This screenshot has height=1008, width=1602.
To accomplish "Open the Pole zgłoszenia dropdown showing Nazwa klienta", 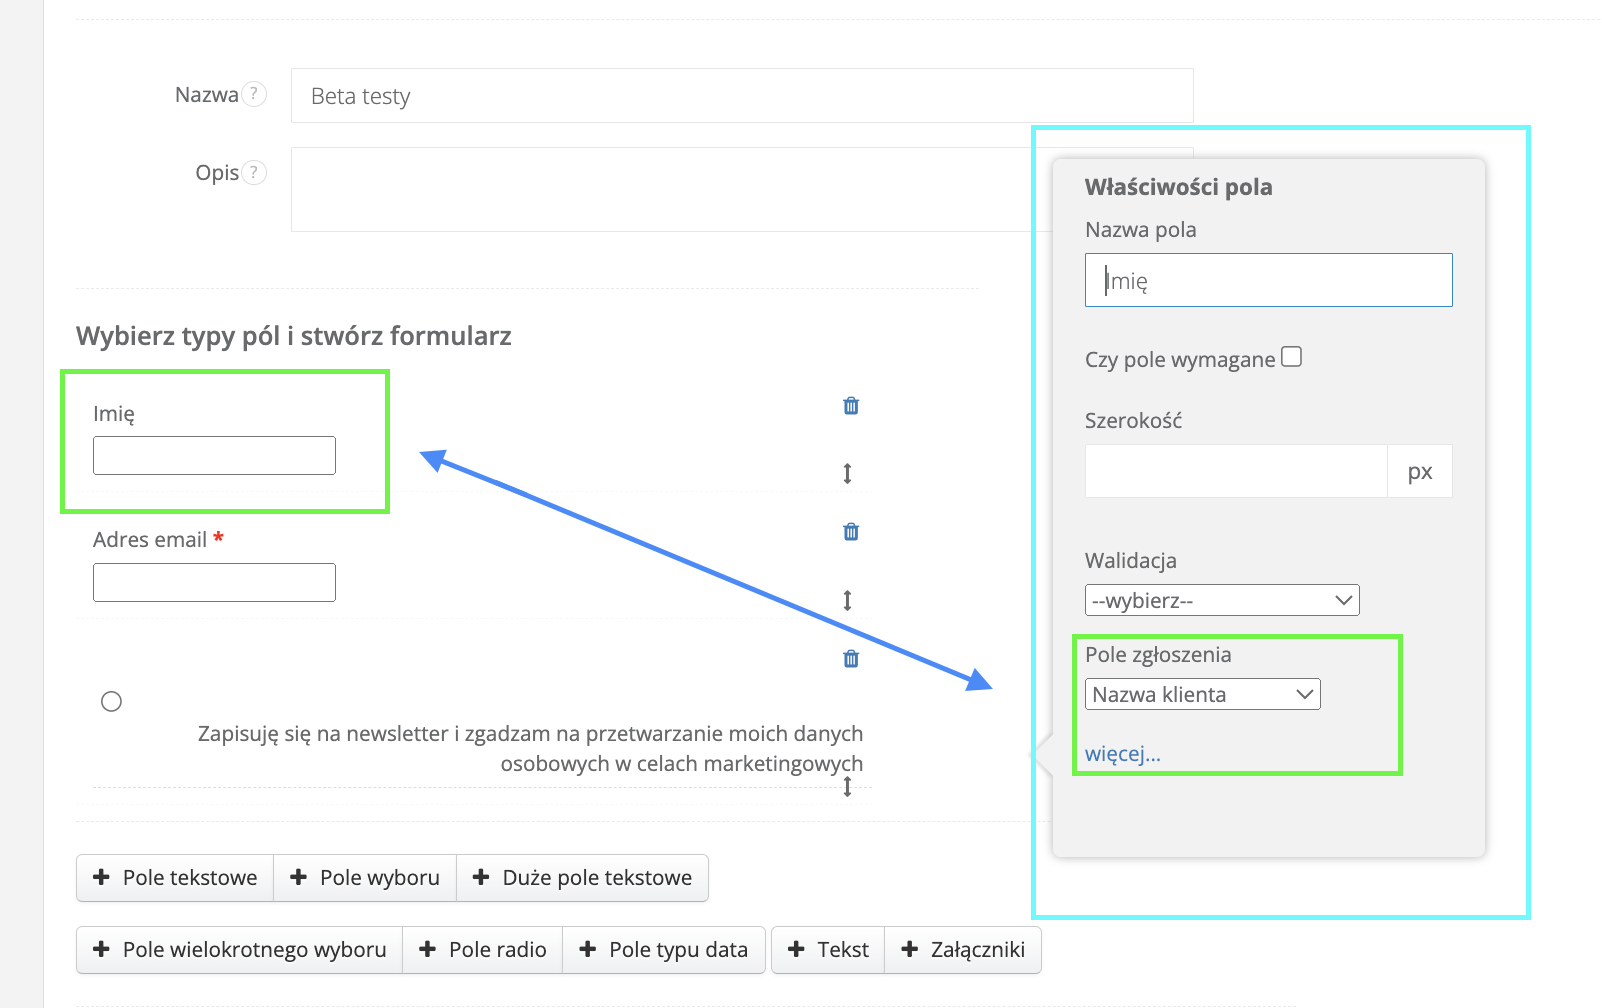I will coord(1203,694).
